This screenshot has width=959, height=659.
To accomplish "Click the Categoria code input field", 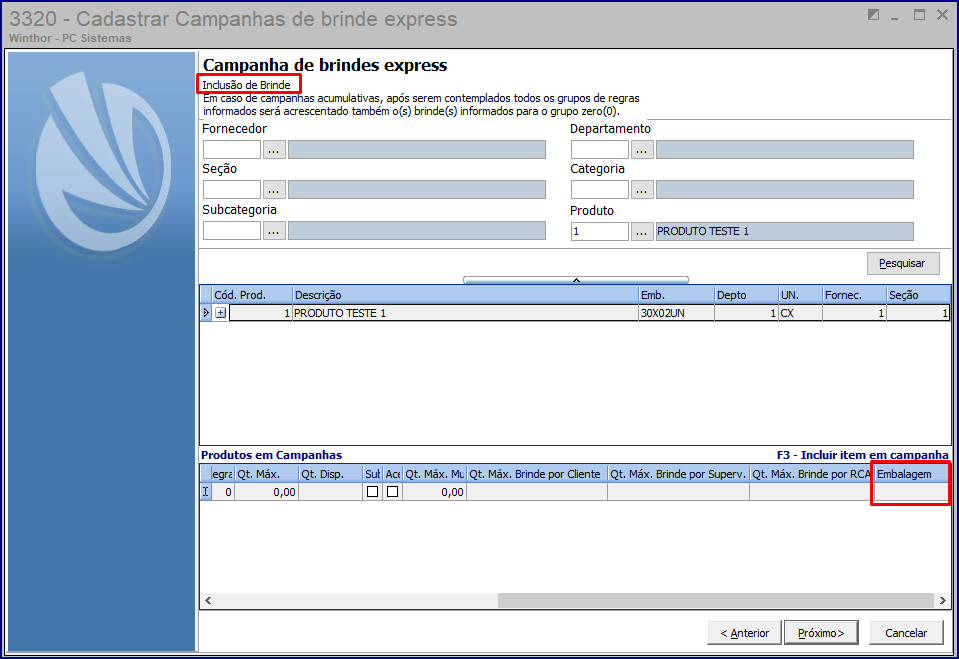I will pyautogui.click(x=599, y=190).
